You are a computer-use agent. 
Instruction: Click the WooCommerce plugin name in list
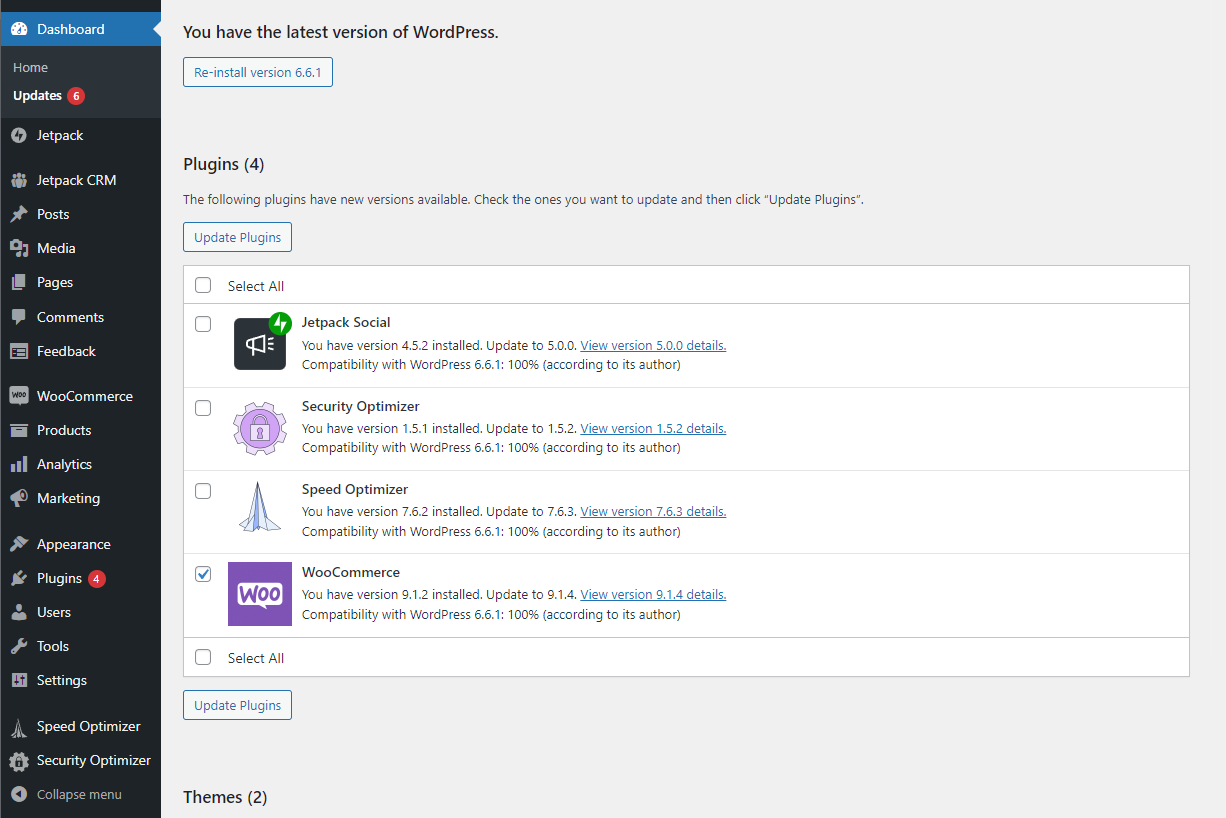click(x=351, y=572)
